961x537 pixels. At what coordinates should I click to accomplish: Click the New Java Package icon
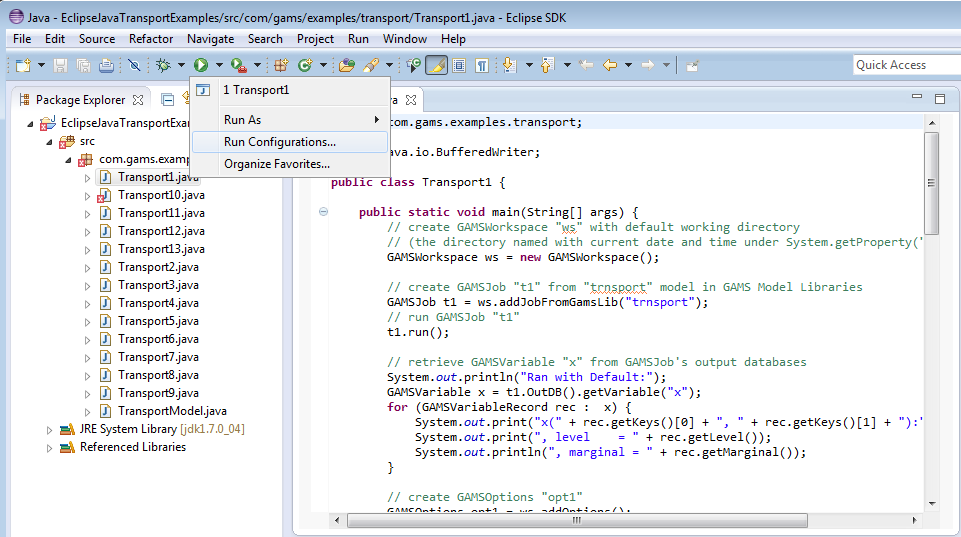[x=281, y=65]
